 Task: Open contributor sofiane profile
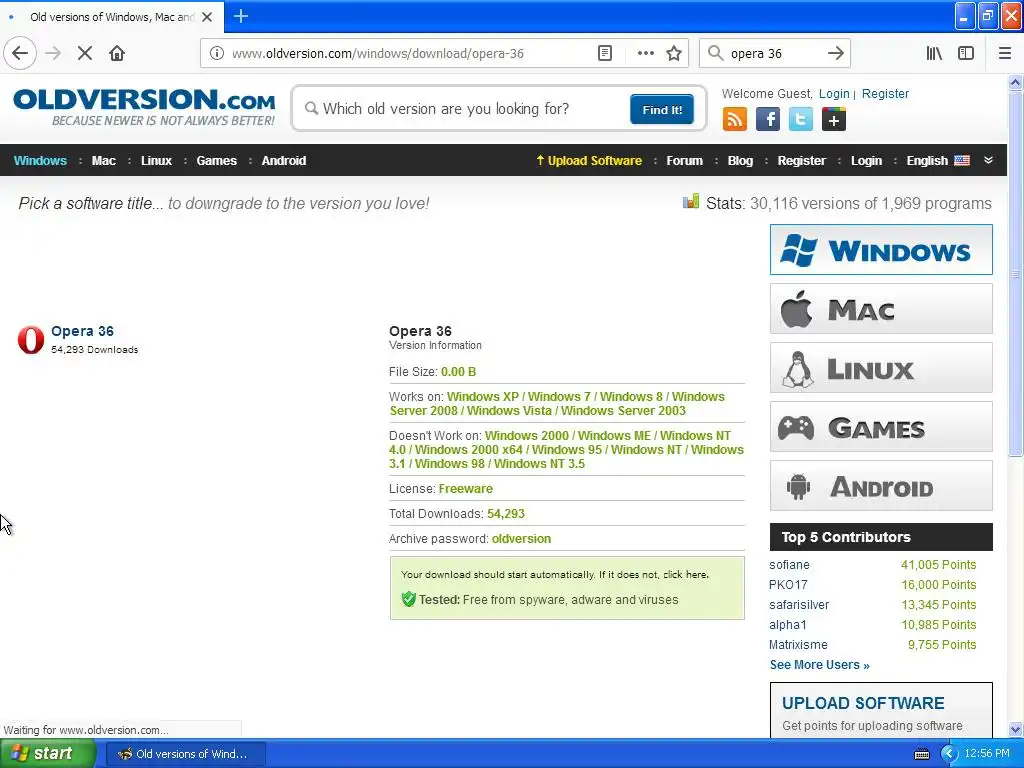click(789, 565)
